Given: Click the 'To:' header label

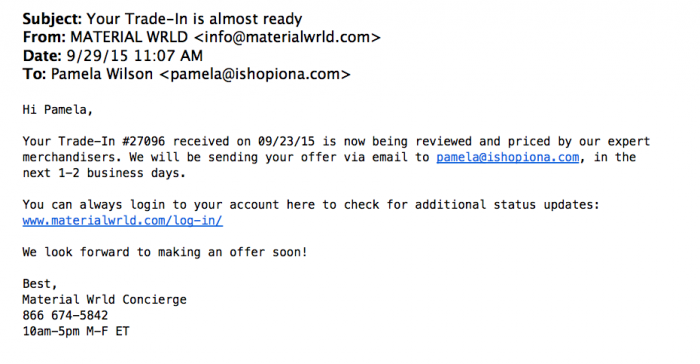Looking at the screenshot, I should pos(34,74).
